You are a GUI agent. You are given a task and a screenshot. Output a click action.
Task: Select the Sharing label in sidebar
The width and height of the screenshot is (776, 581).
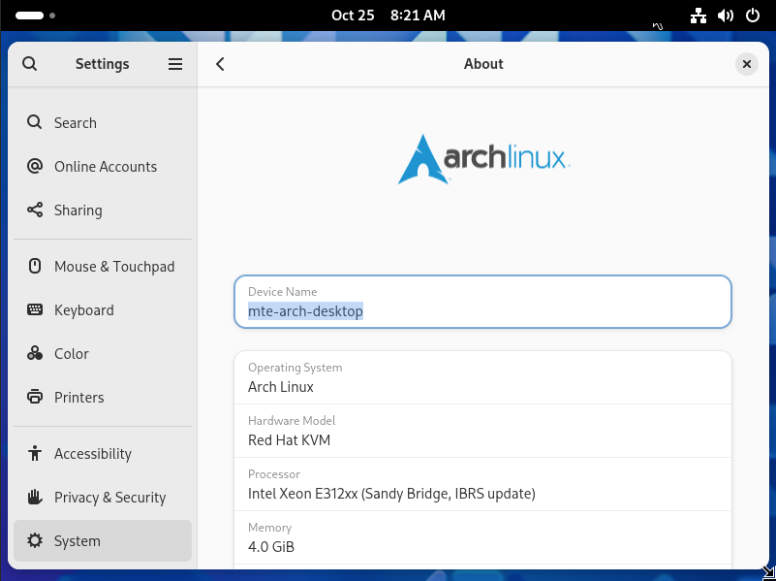78,210
